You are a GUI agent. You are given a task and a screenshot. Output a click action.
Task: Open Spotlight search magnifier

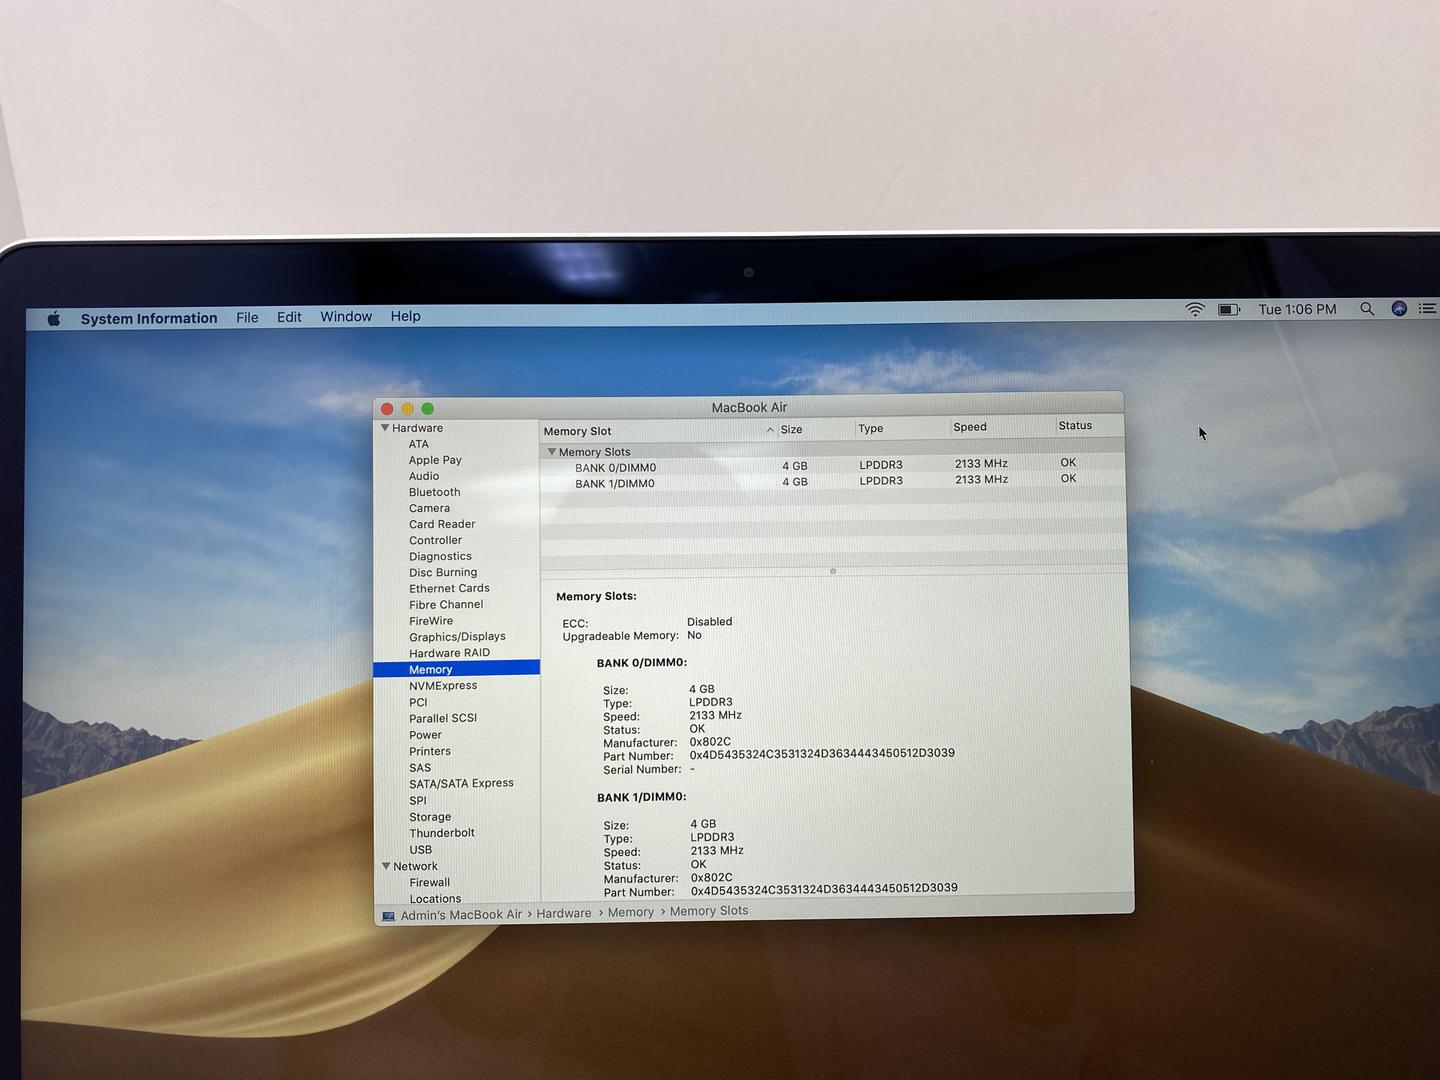pyautogui.click(x=1366, y=309)
